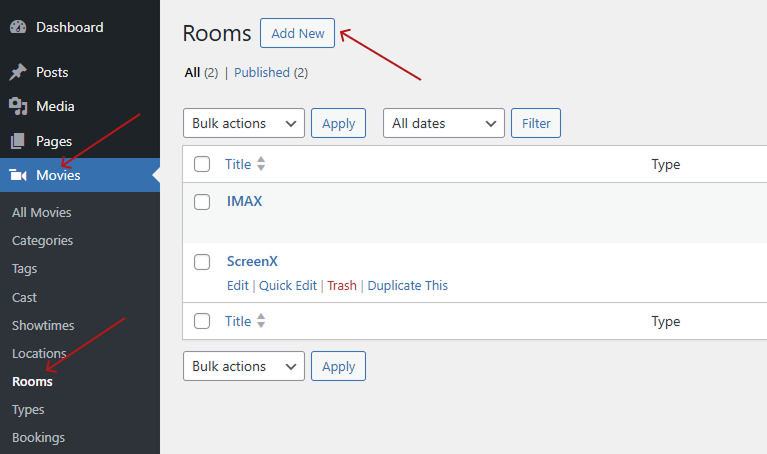Go to Bookings in the sidebar

pyautogui.click(x=38, y=438)
